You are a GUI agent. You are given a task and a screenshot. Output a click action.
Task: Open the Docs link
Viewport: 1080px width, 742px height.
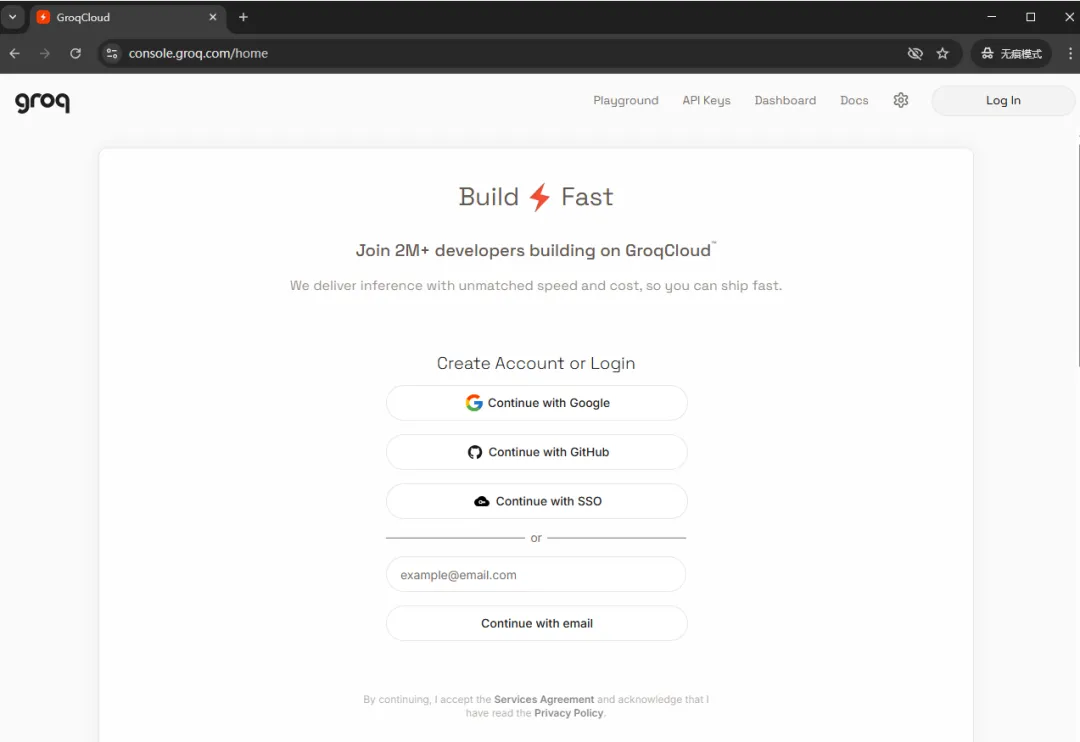854,101
